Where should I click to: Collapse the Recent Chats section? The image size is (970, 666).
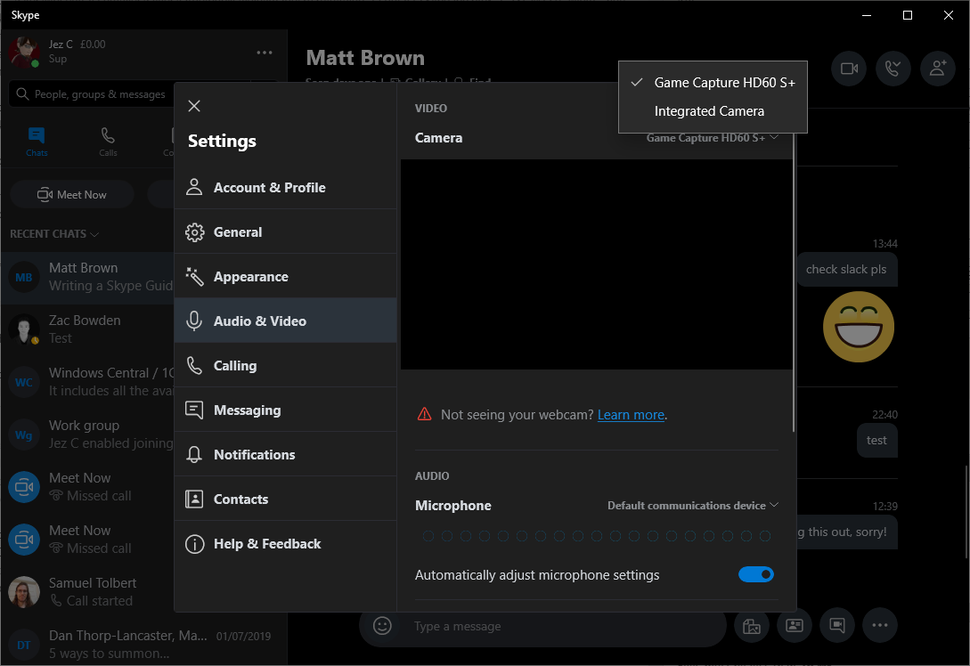coord(54,233)
